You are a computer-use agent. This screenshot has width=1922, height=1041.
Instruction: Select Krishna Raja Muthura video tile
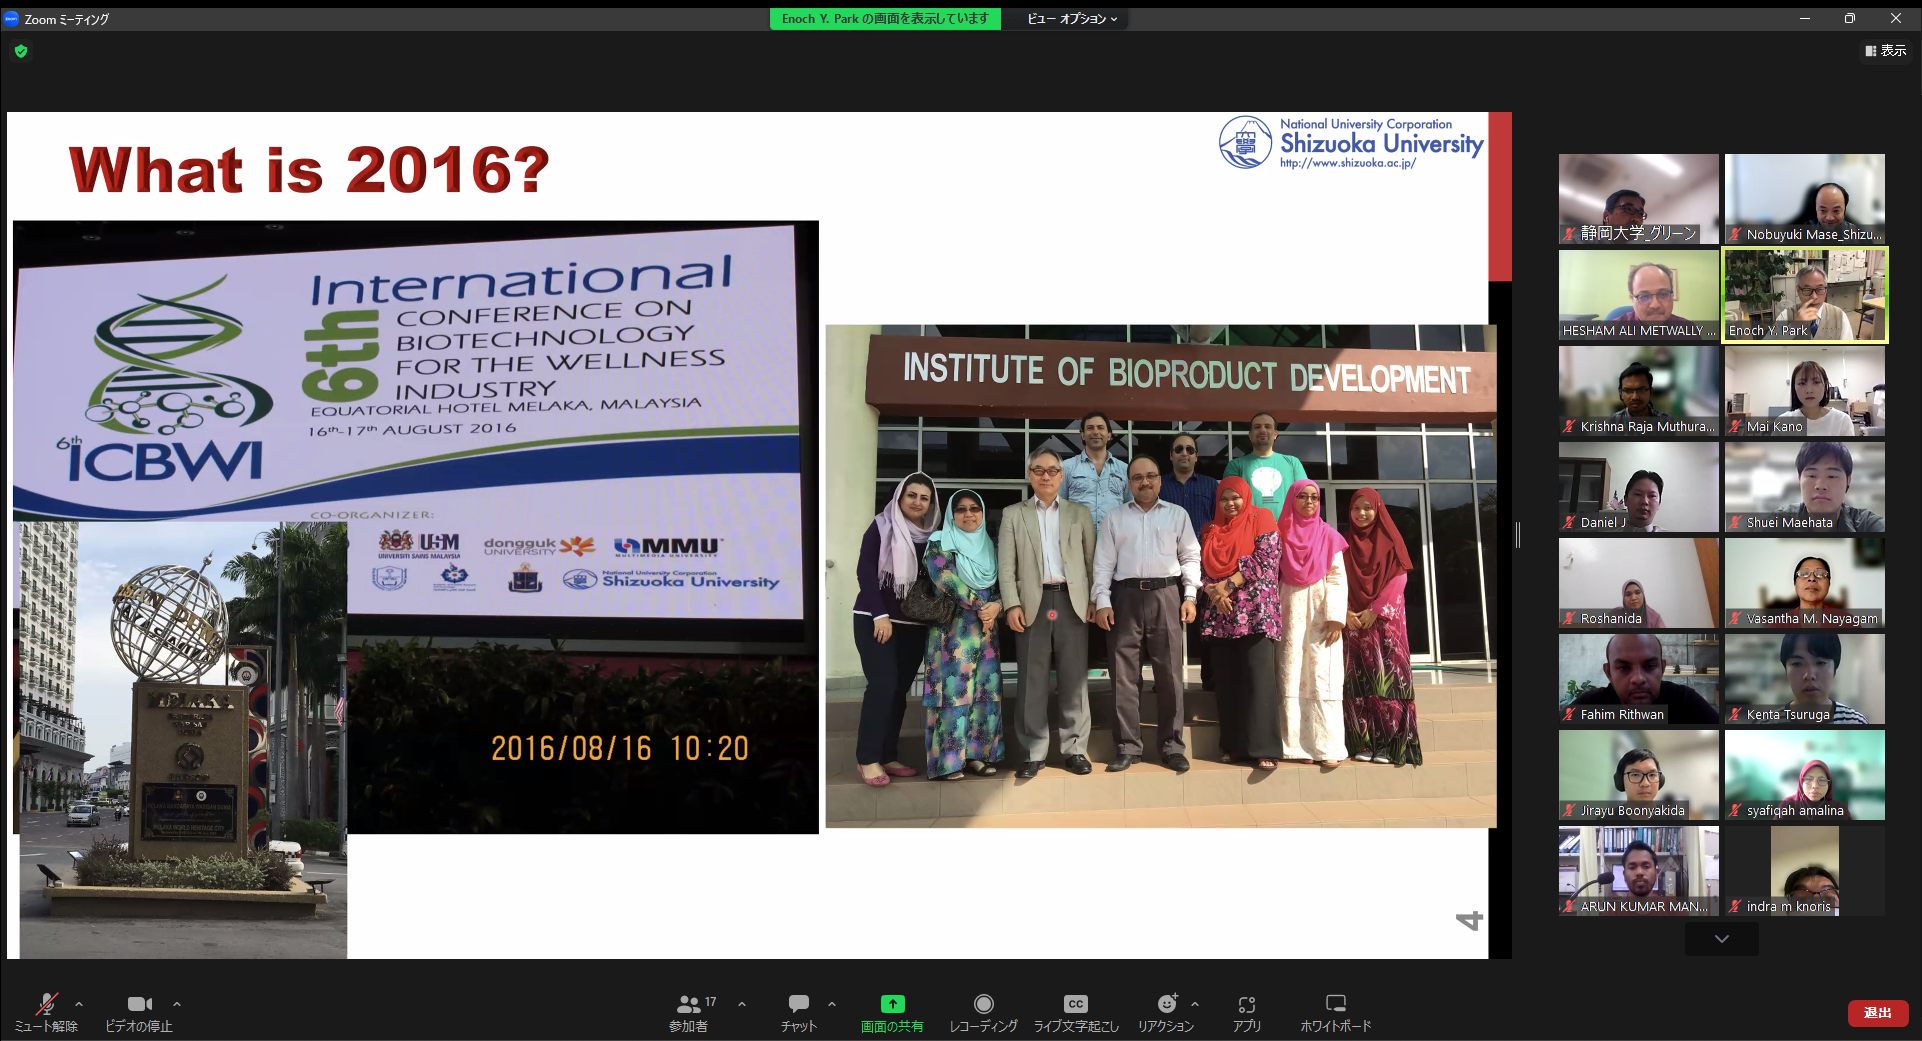pyautogui.click(x=1638, y=390)
